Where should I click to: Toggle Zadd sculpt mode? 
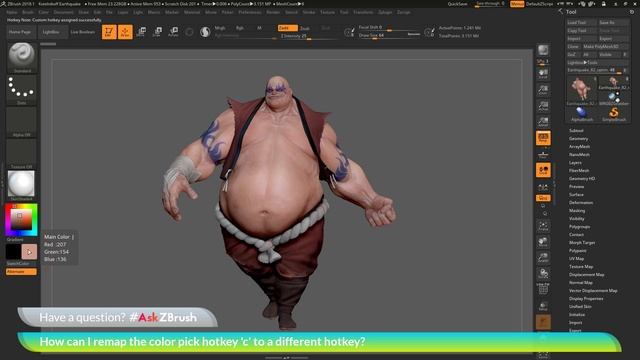click(287, 28)
